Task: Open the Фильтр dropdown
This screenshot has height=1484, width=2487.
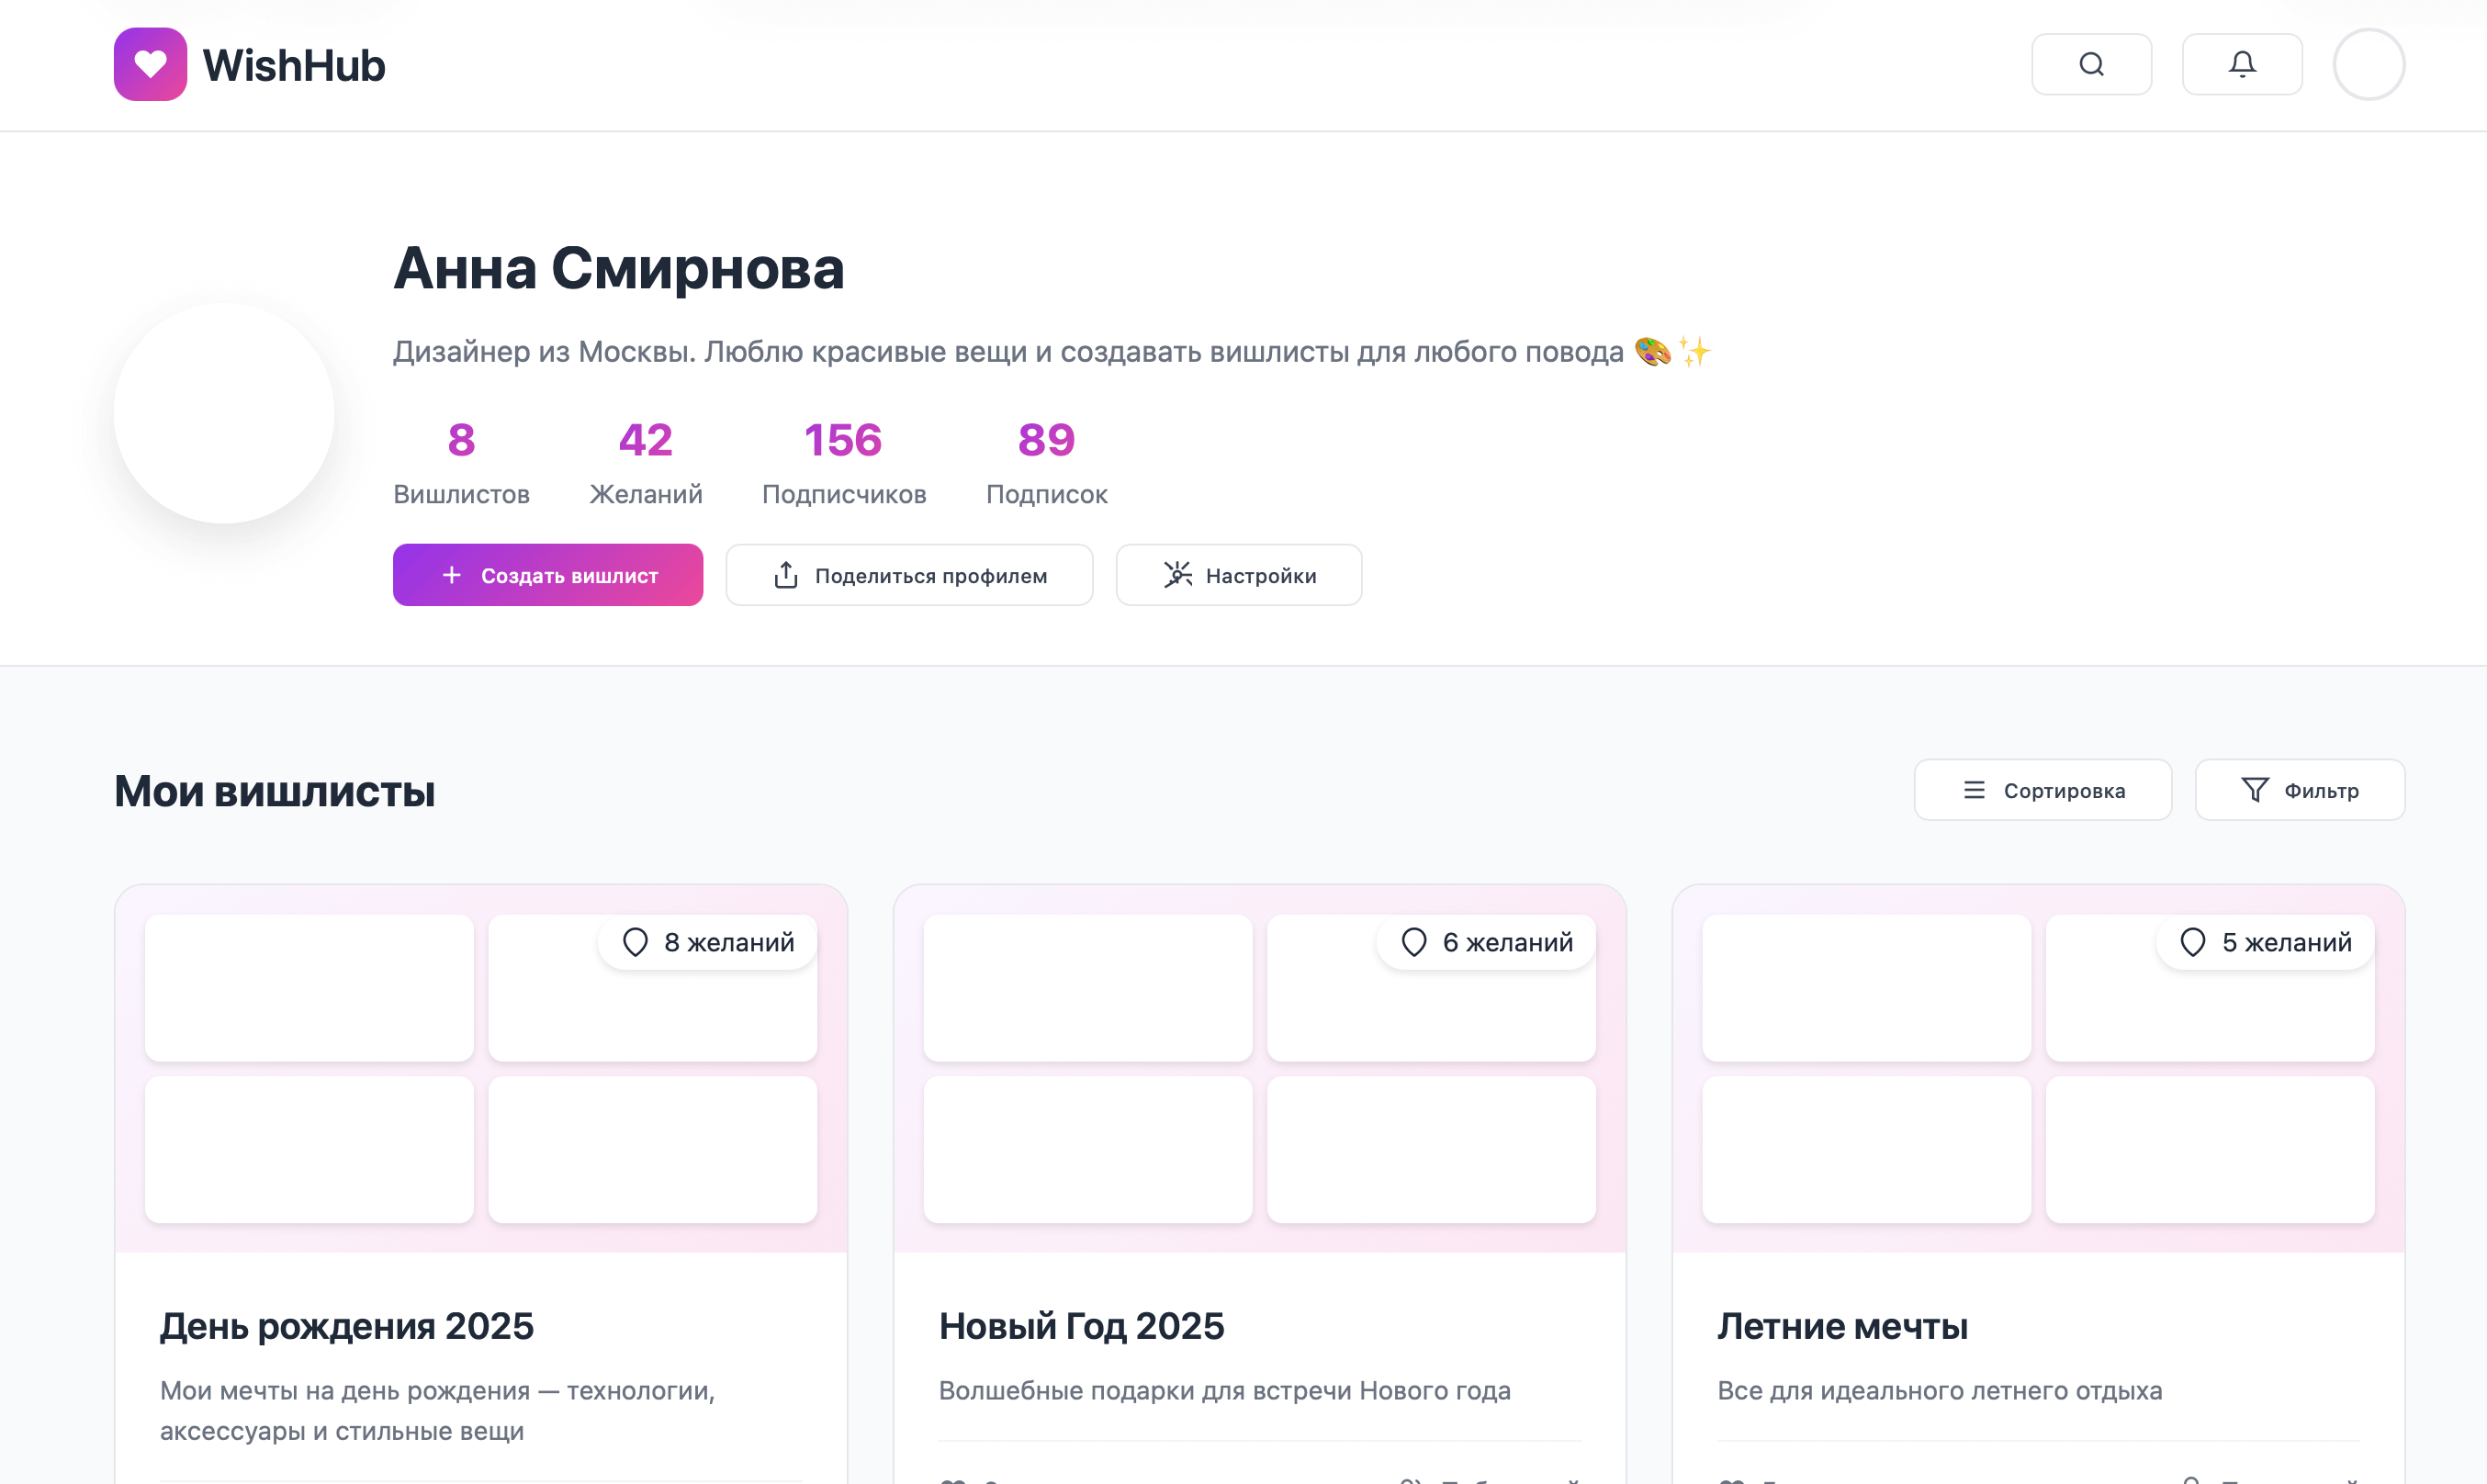Action: pos(2299,789)
